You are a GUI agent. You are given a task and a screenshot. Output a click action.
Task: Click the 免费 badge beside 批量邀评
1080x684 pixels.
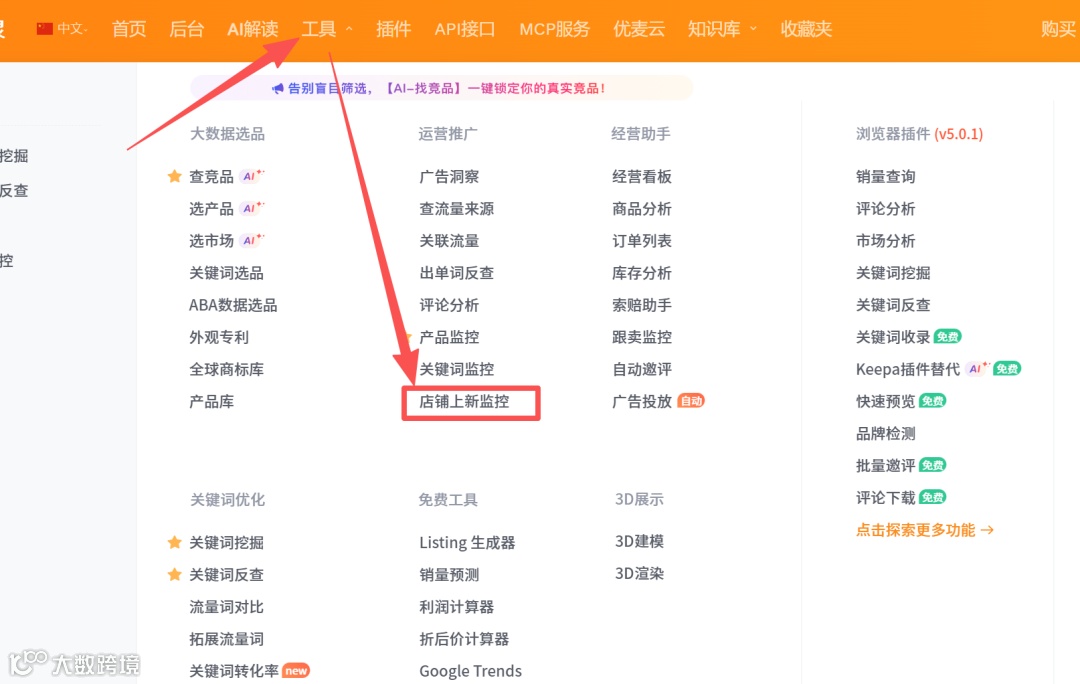click(933, 465)
